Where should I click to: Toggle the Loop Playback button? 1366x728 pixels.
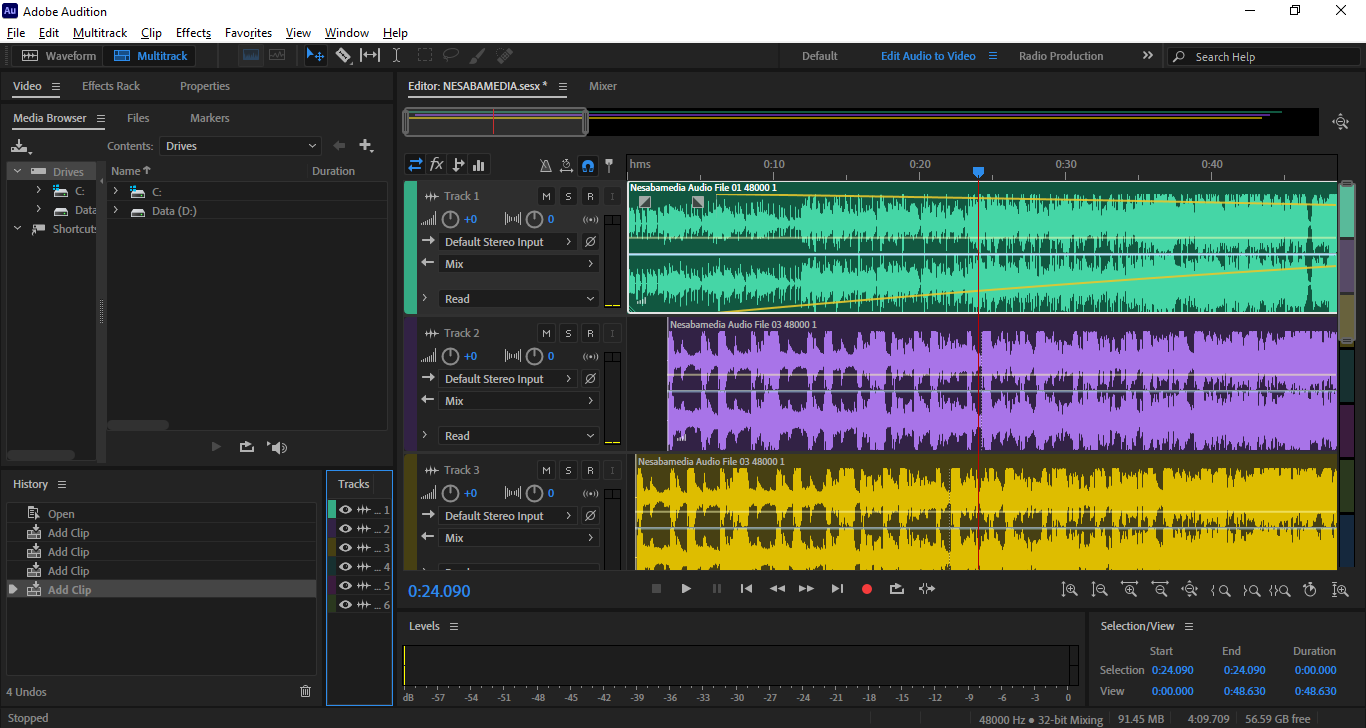pos(897,589)
